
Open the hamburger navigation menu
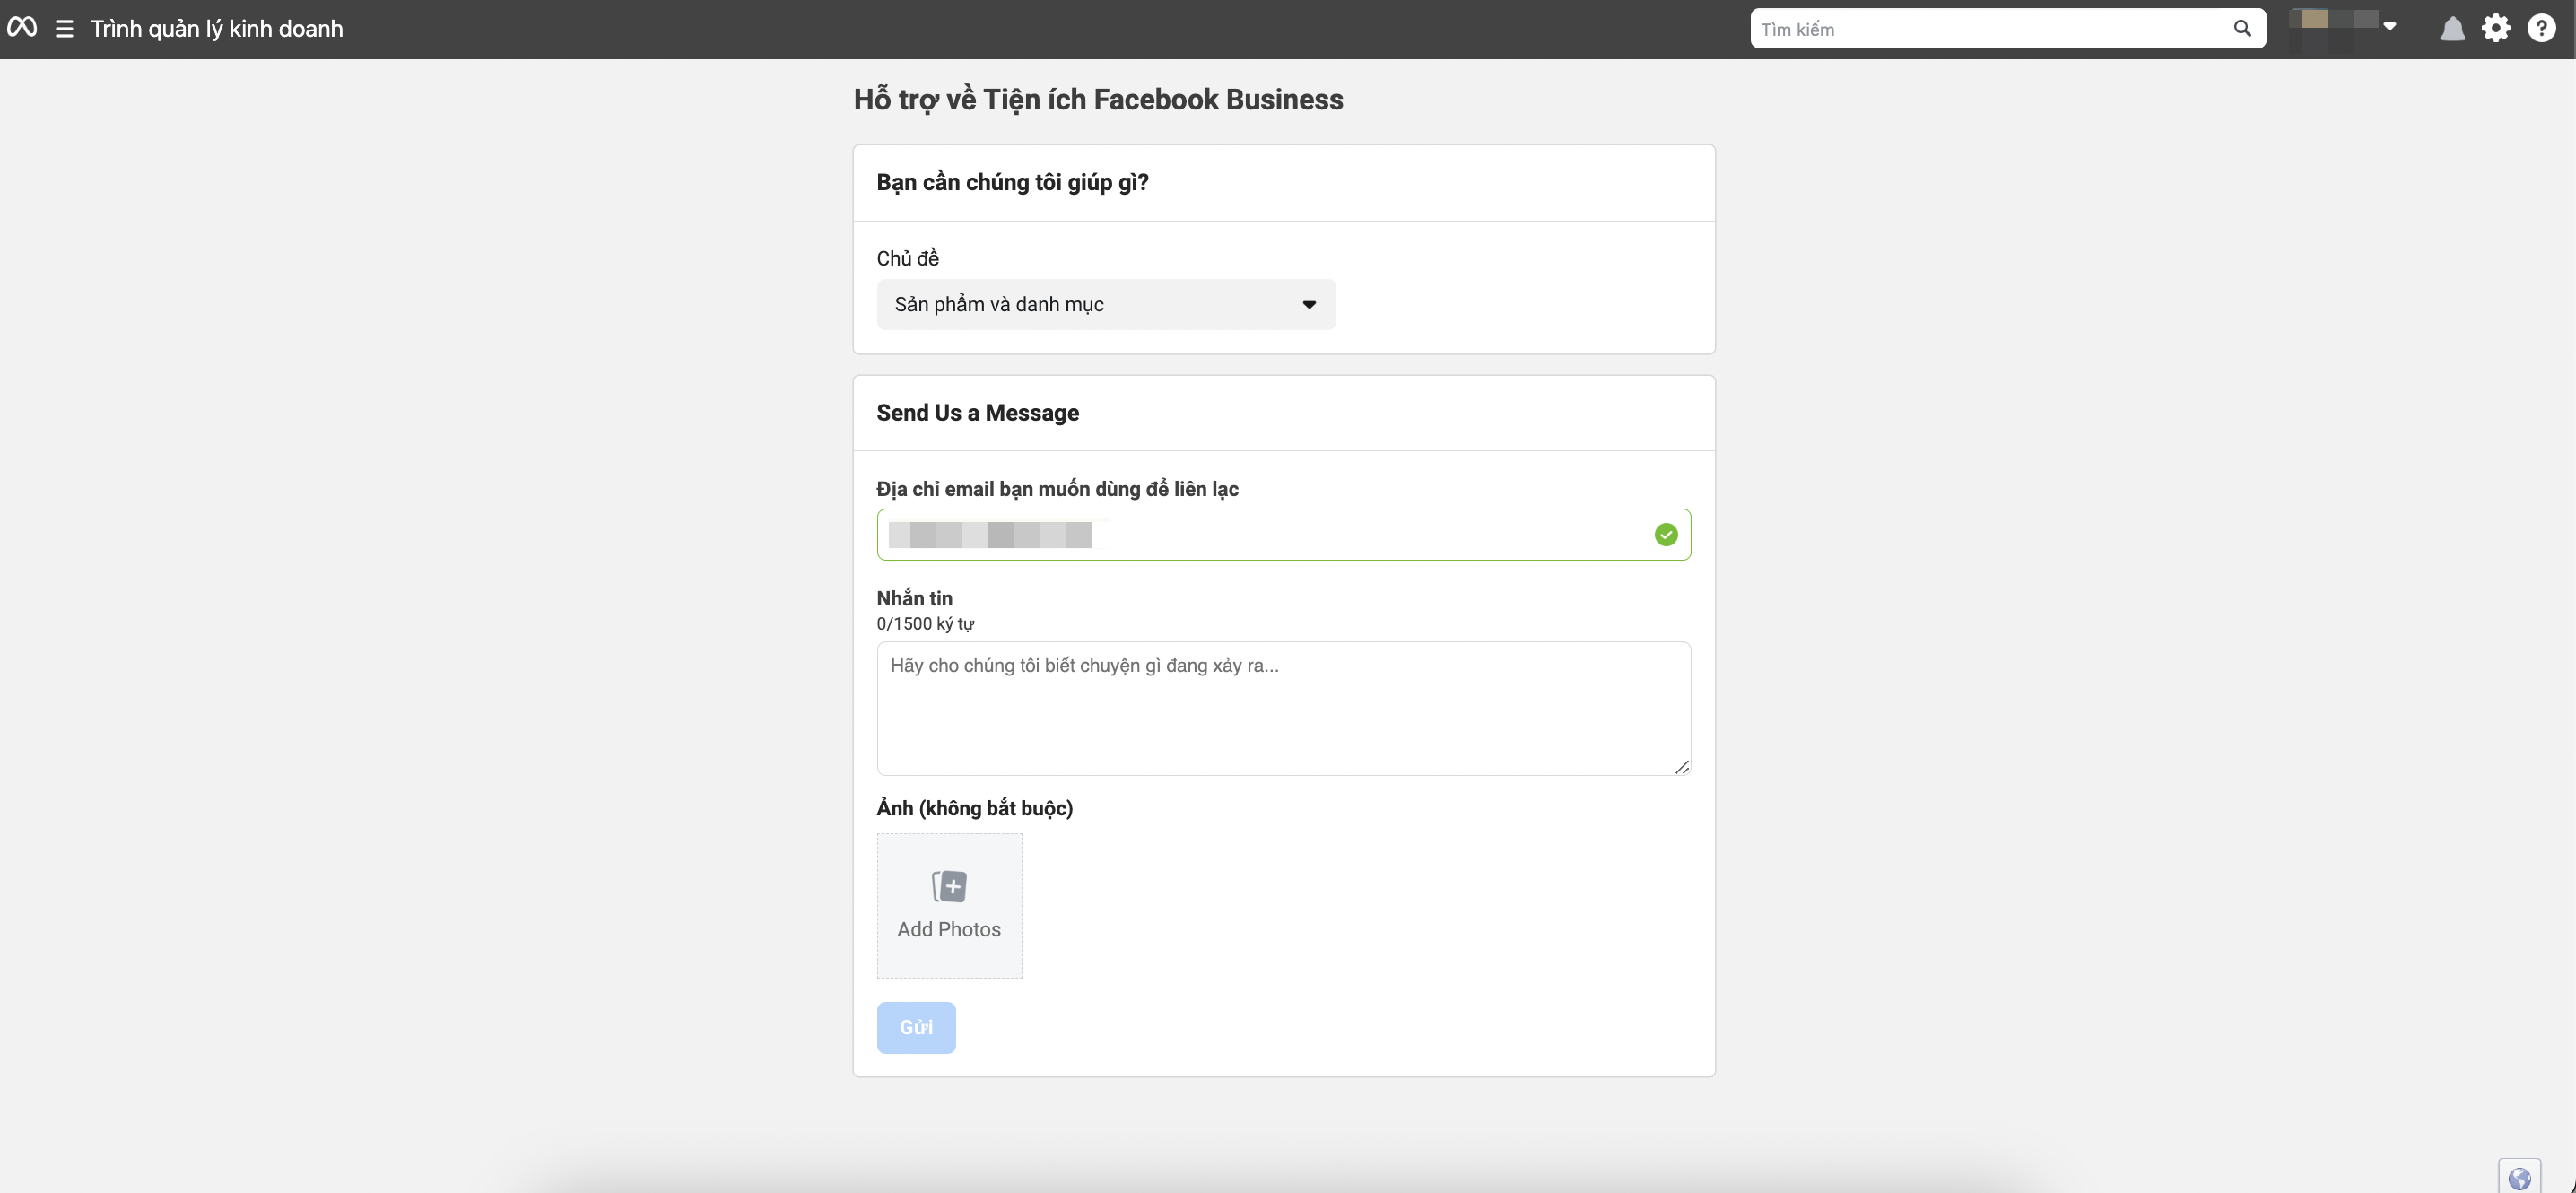[64, 29]
